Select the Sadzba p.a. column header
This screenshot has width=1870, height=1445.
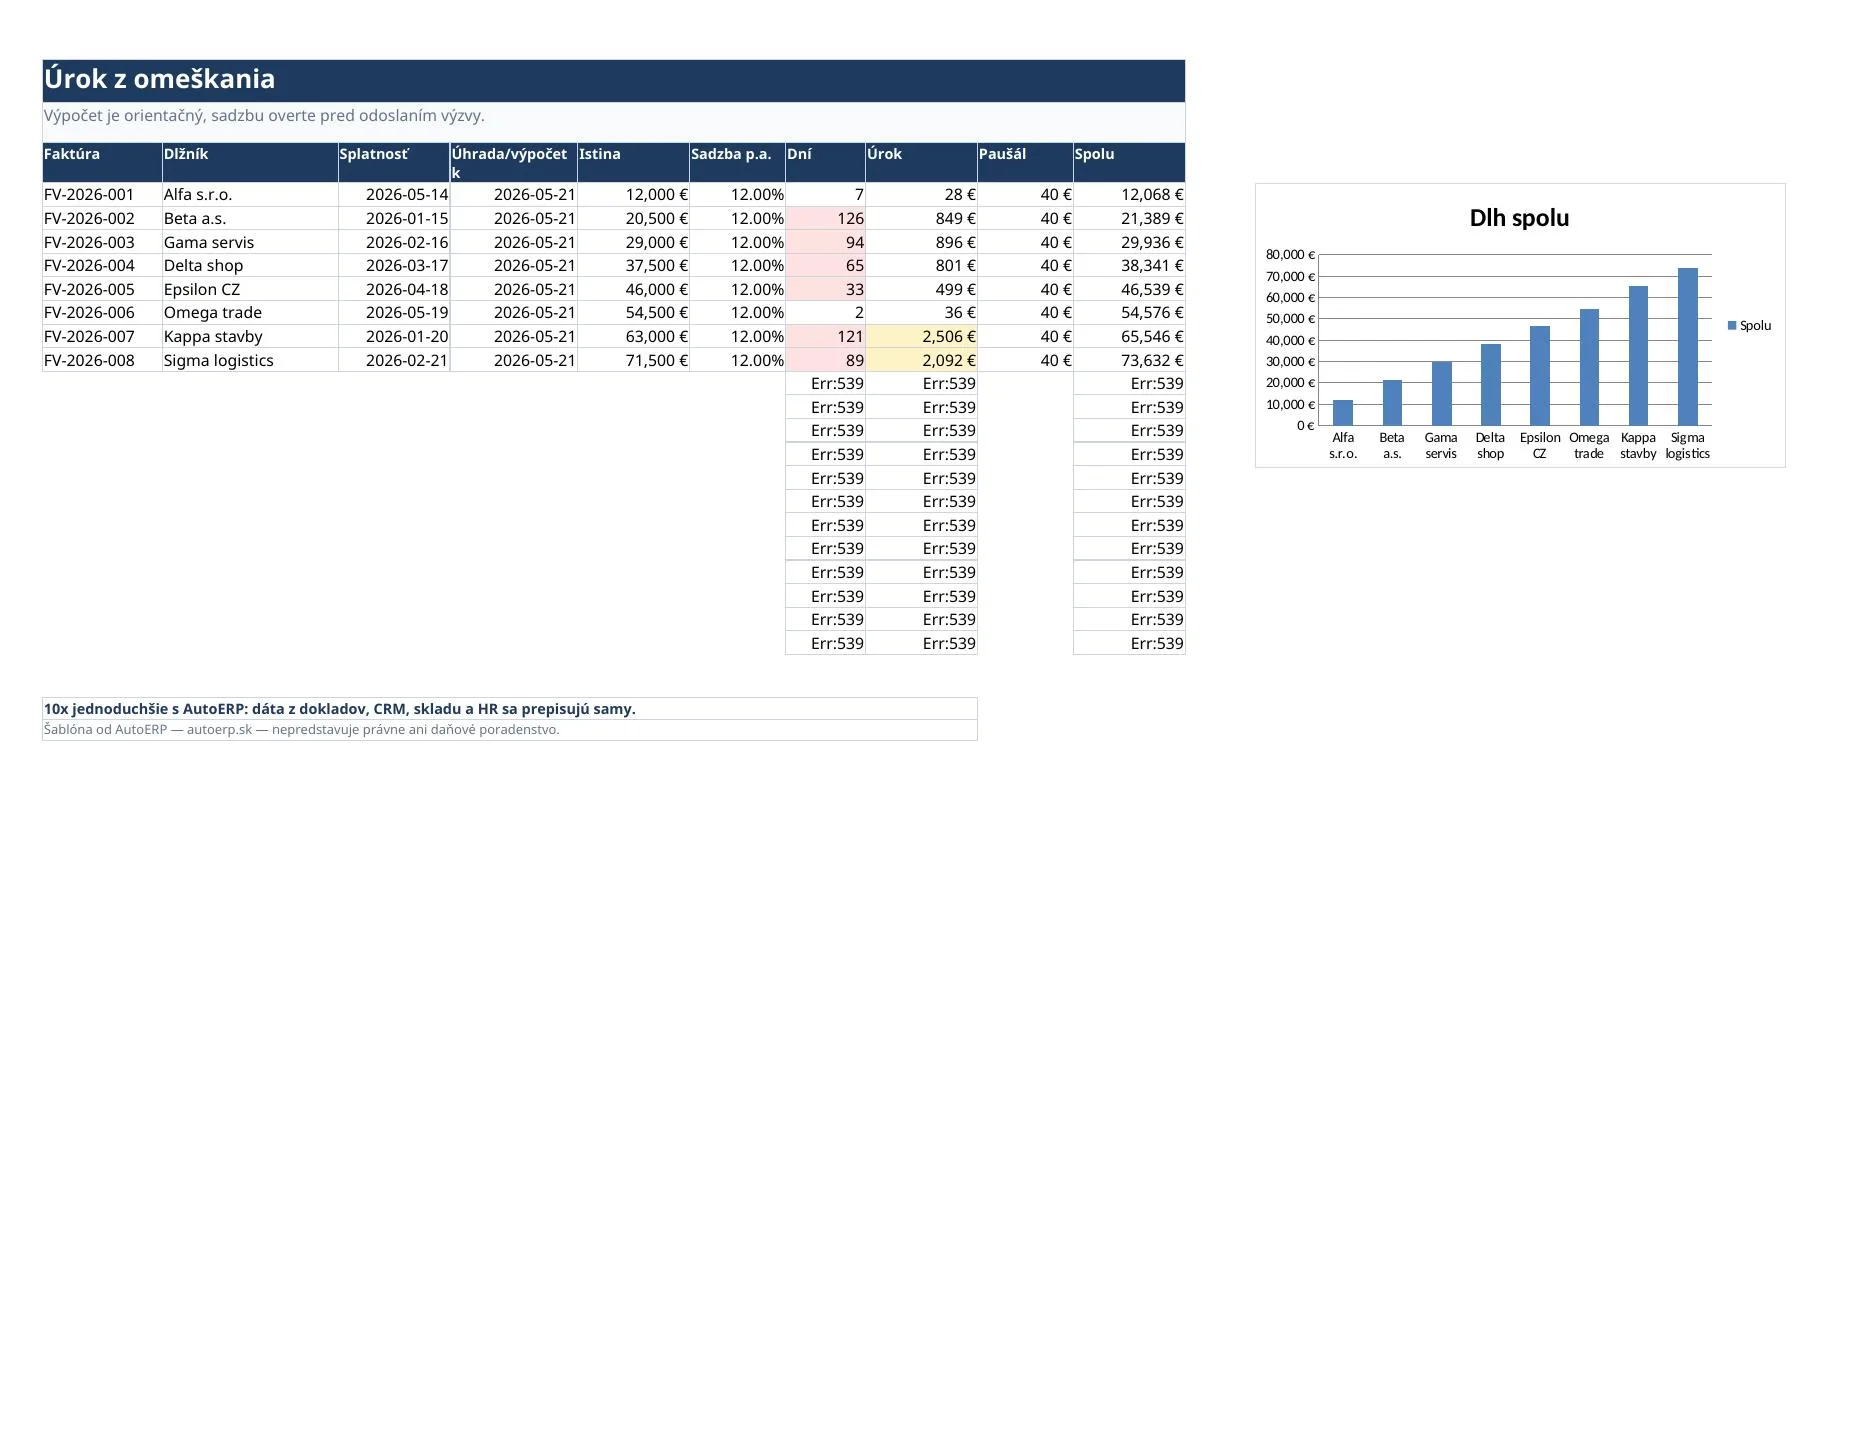pyautogui.click(x=737, y=162)
